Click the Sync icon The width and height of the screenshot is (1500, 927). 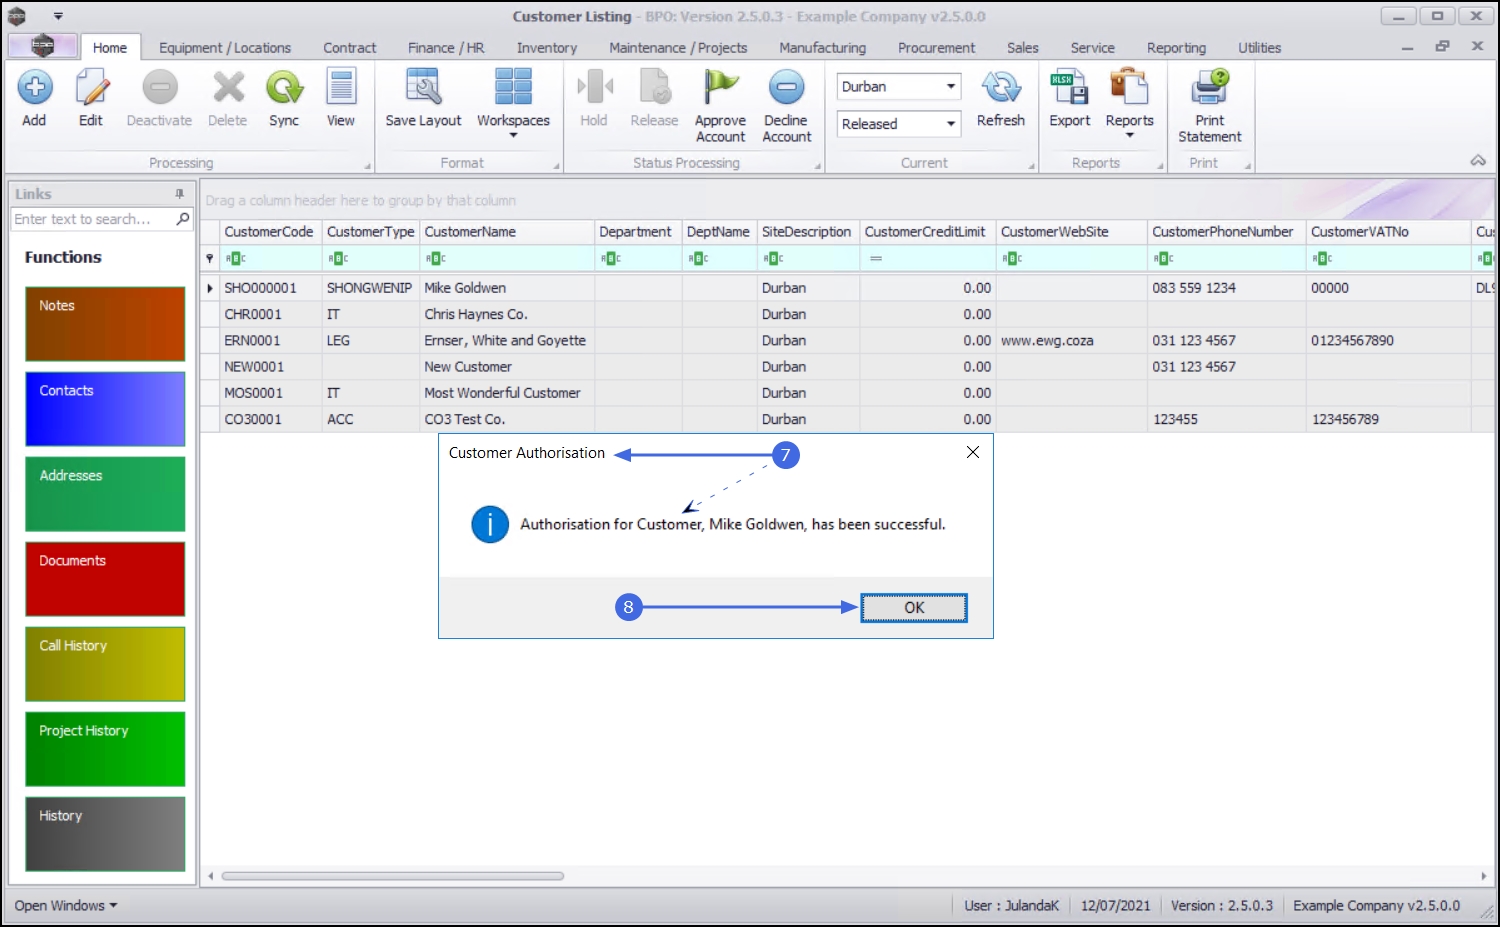pyautogui.click(x=284, y=87)
